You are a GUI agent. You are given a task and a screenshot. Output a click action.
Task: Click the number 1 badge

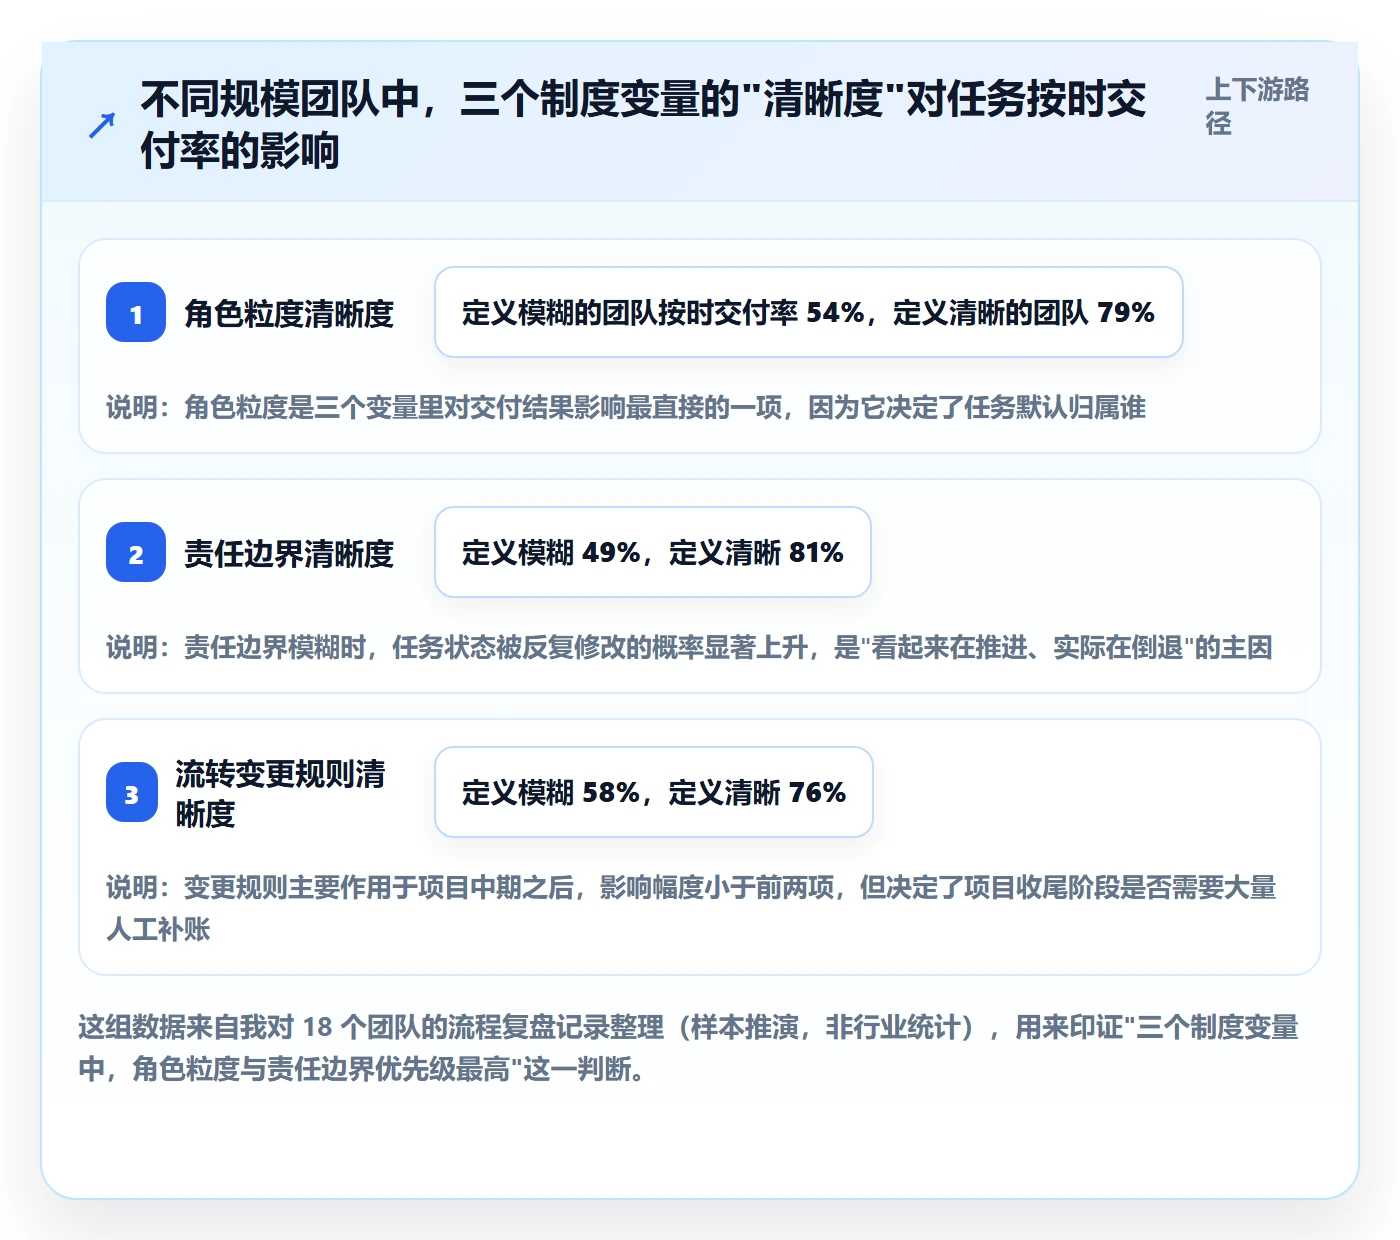(x=136, y=312)
